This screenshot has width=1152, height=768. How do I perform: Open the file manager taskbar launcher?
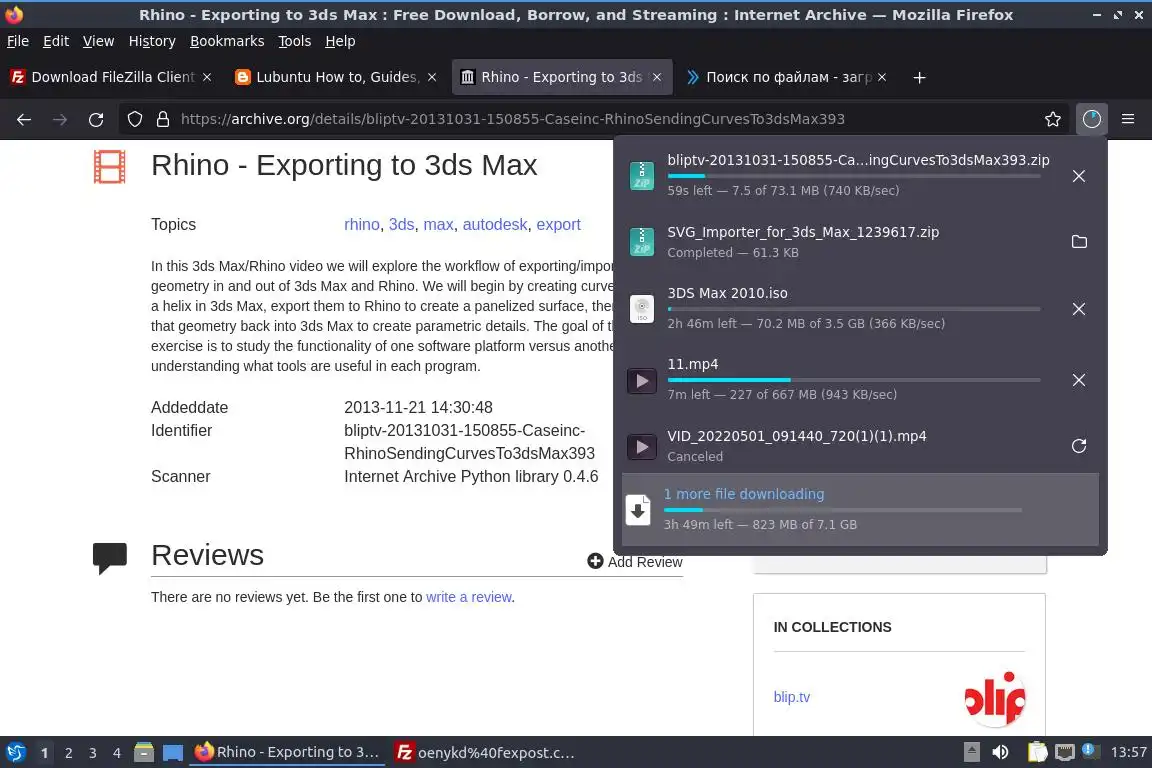point(144,753)
